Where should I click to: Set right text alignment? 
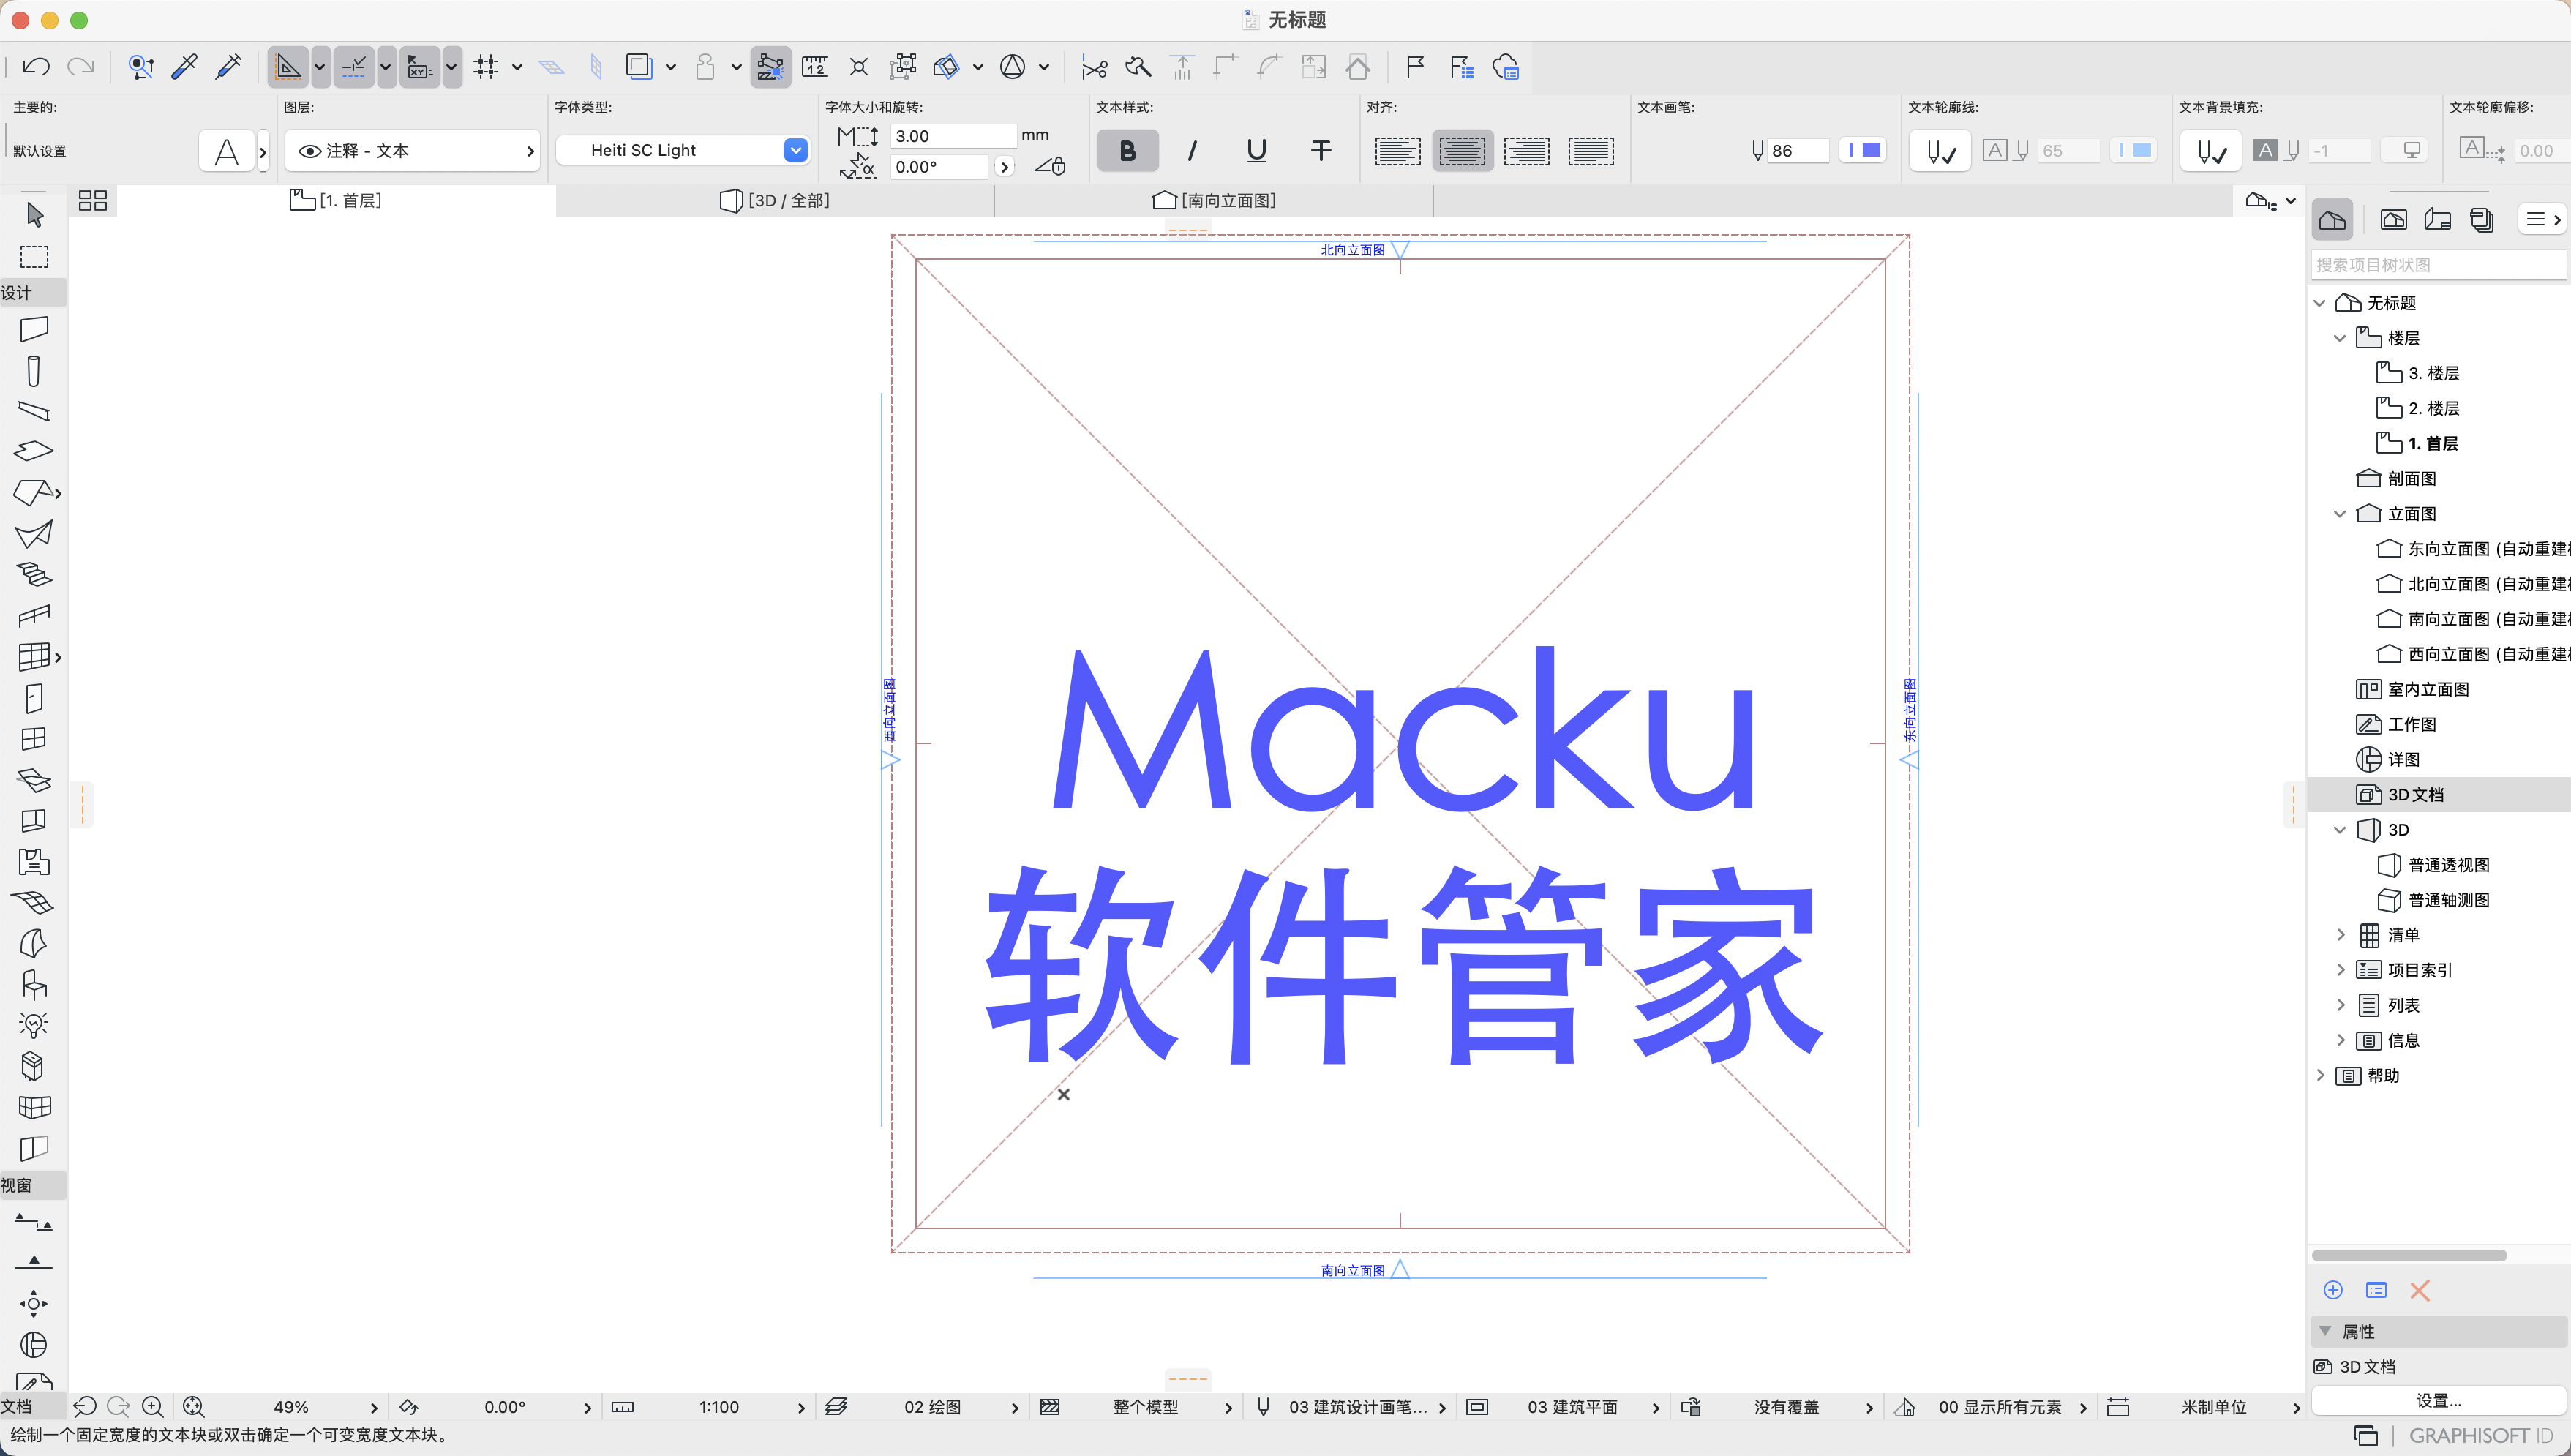(1526, 151)
